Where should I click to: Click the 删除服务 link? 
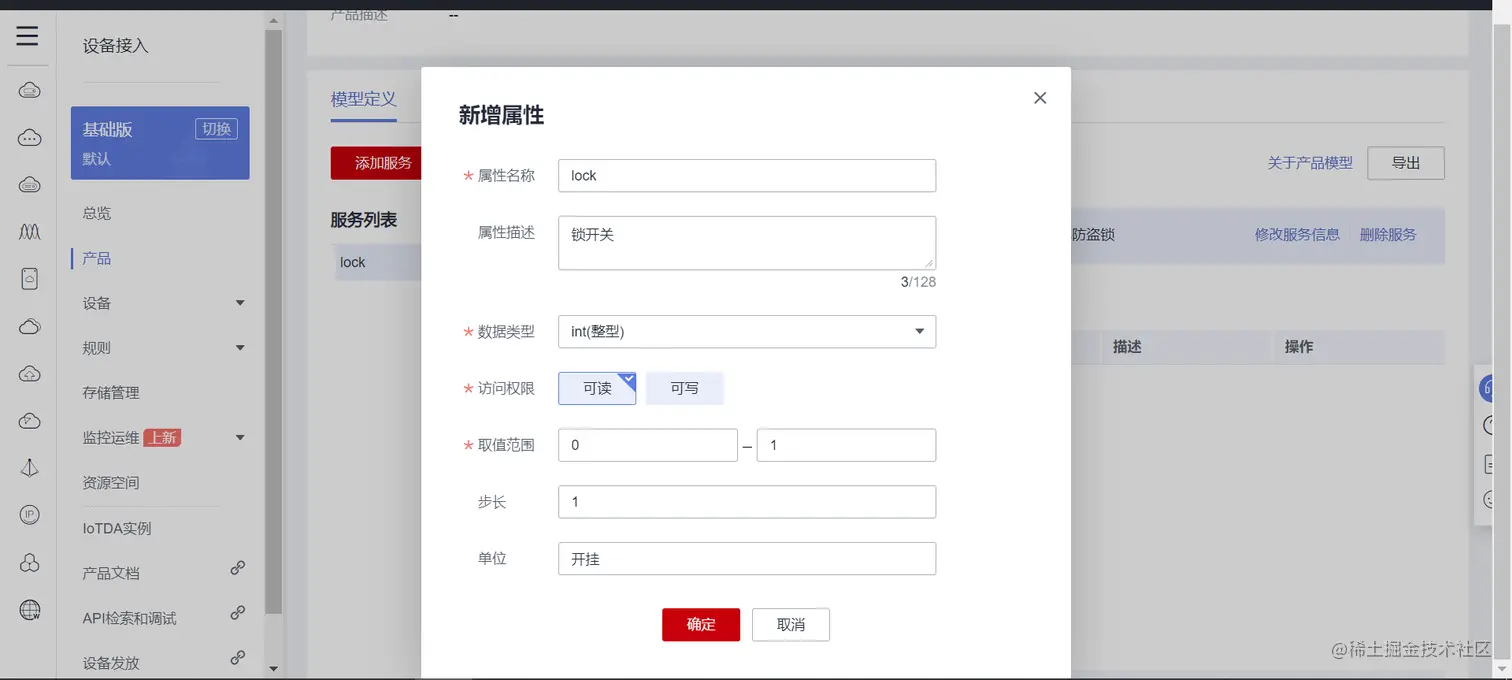pos(1388,234)
